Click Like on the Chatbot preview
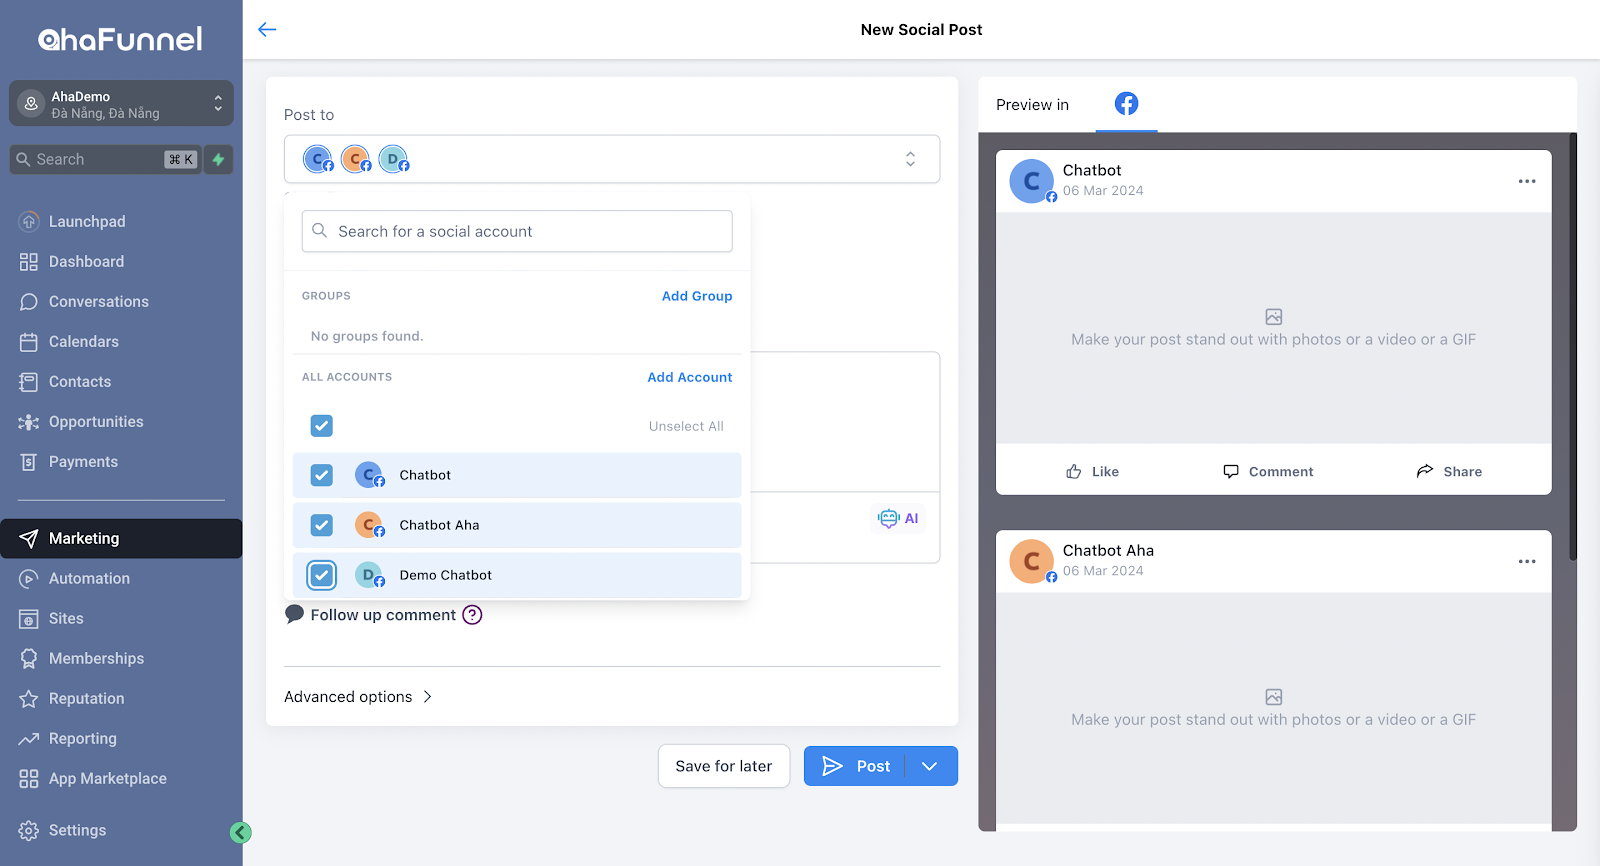 (x=1092, y=471)
